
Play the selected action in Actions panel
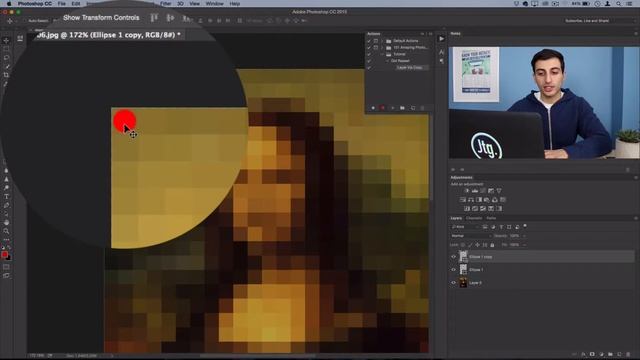click(x=392, y=108)
